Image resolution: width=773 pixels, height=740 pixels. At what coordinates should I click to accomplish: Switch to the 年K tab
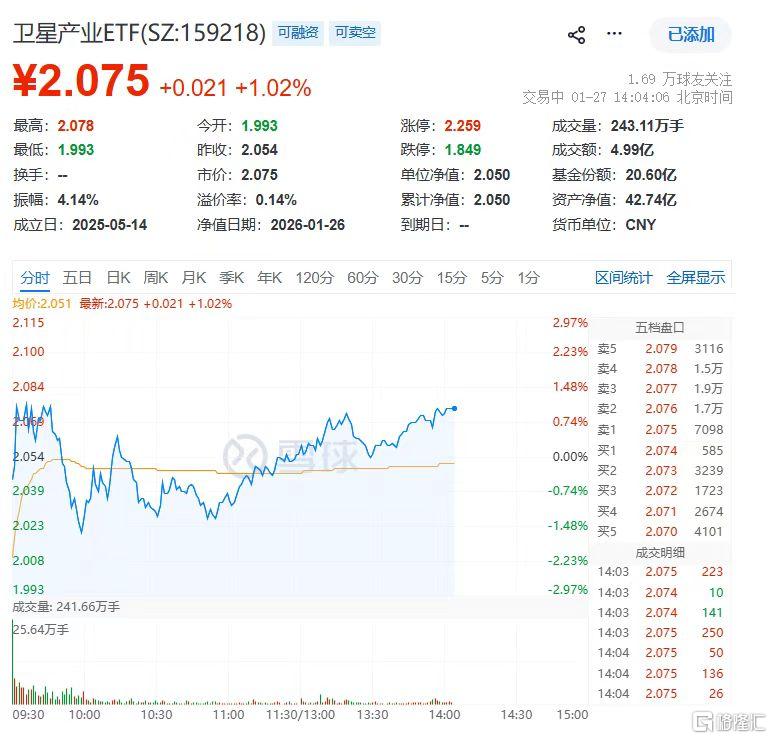(x=270, y=278)
